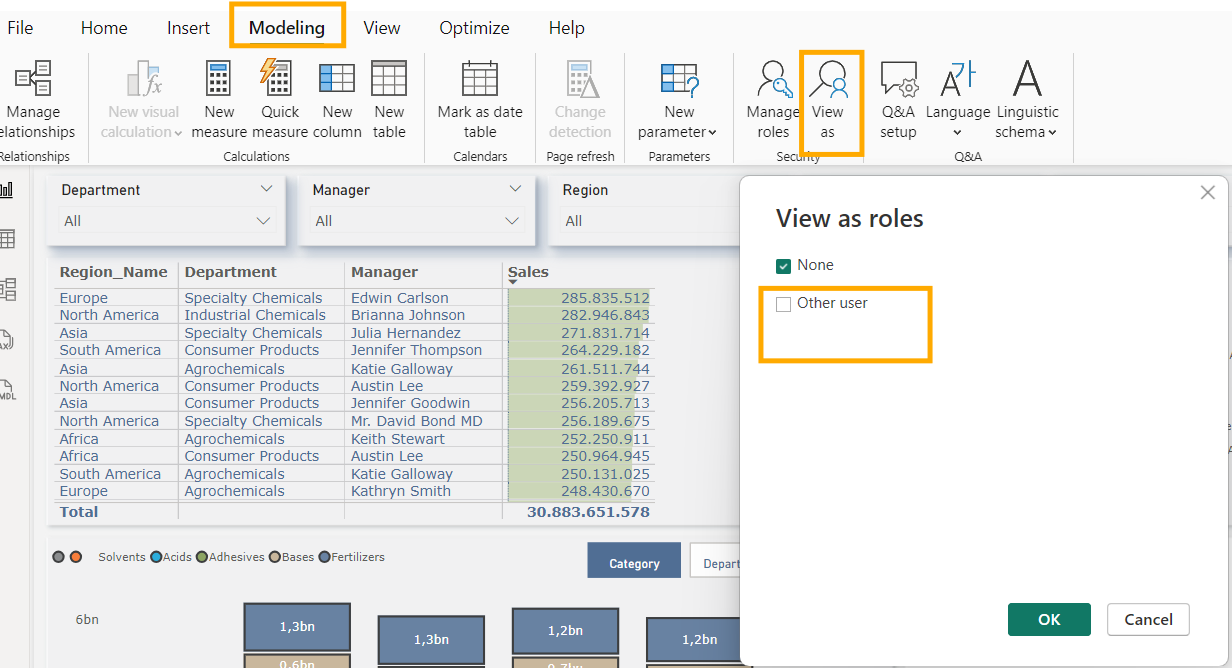Screen dimensions: 1232x668
Task: Click the Adhesives legend color marker
Action: tap(202, 557)
